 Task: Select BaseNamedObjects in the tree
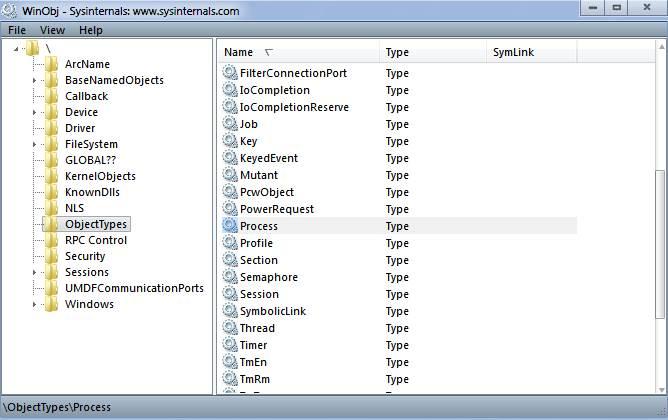[x=114, y=80]
